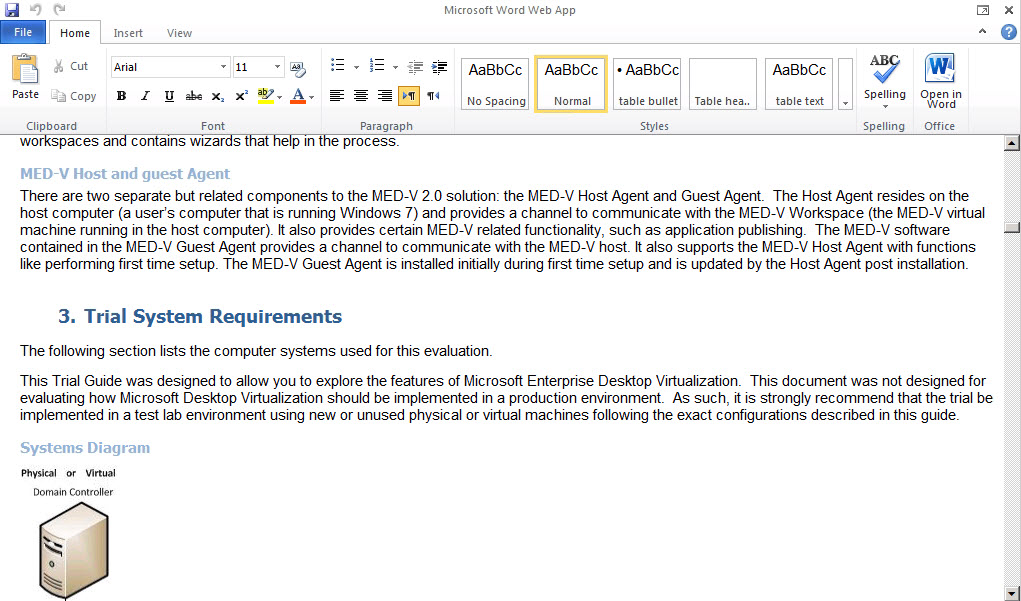Click the scrollbar up arrow
This screenshot has height=601, width=1021.
click(1011, 143)
